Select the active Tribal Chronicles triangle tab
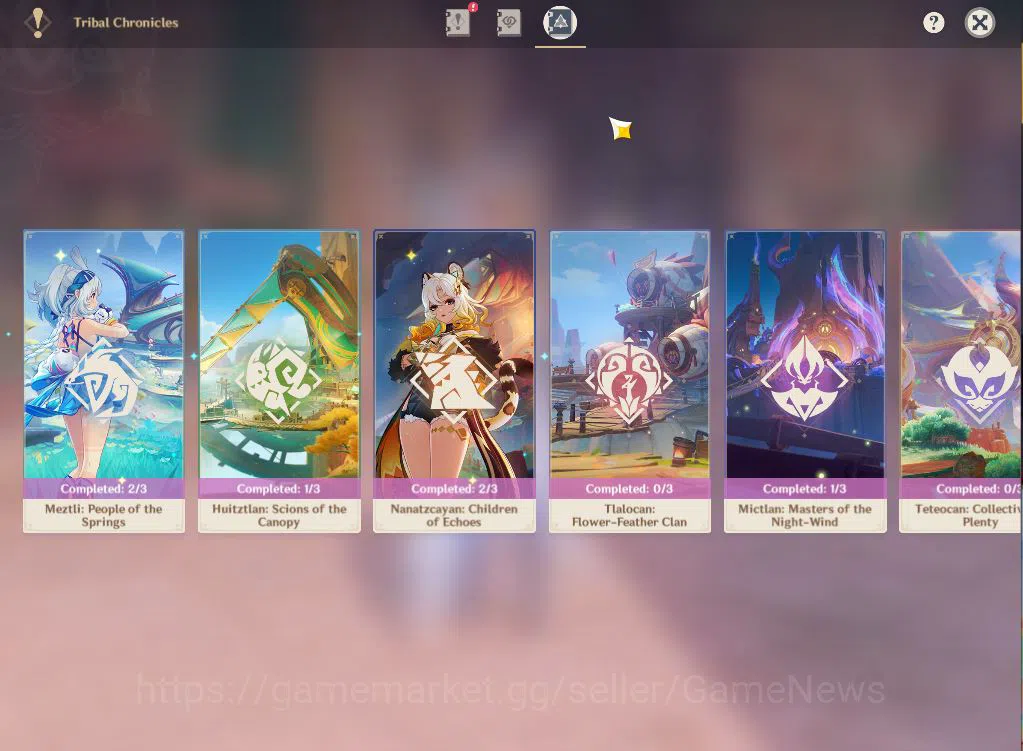This screenshot has height=751, width=1023. [x=560, y=22]
